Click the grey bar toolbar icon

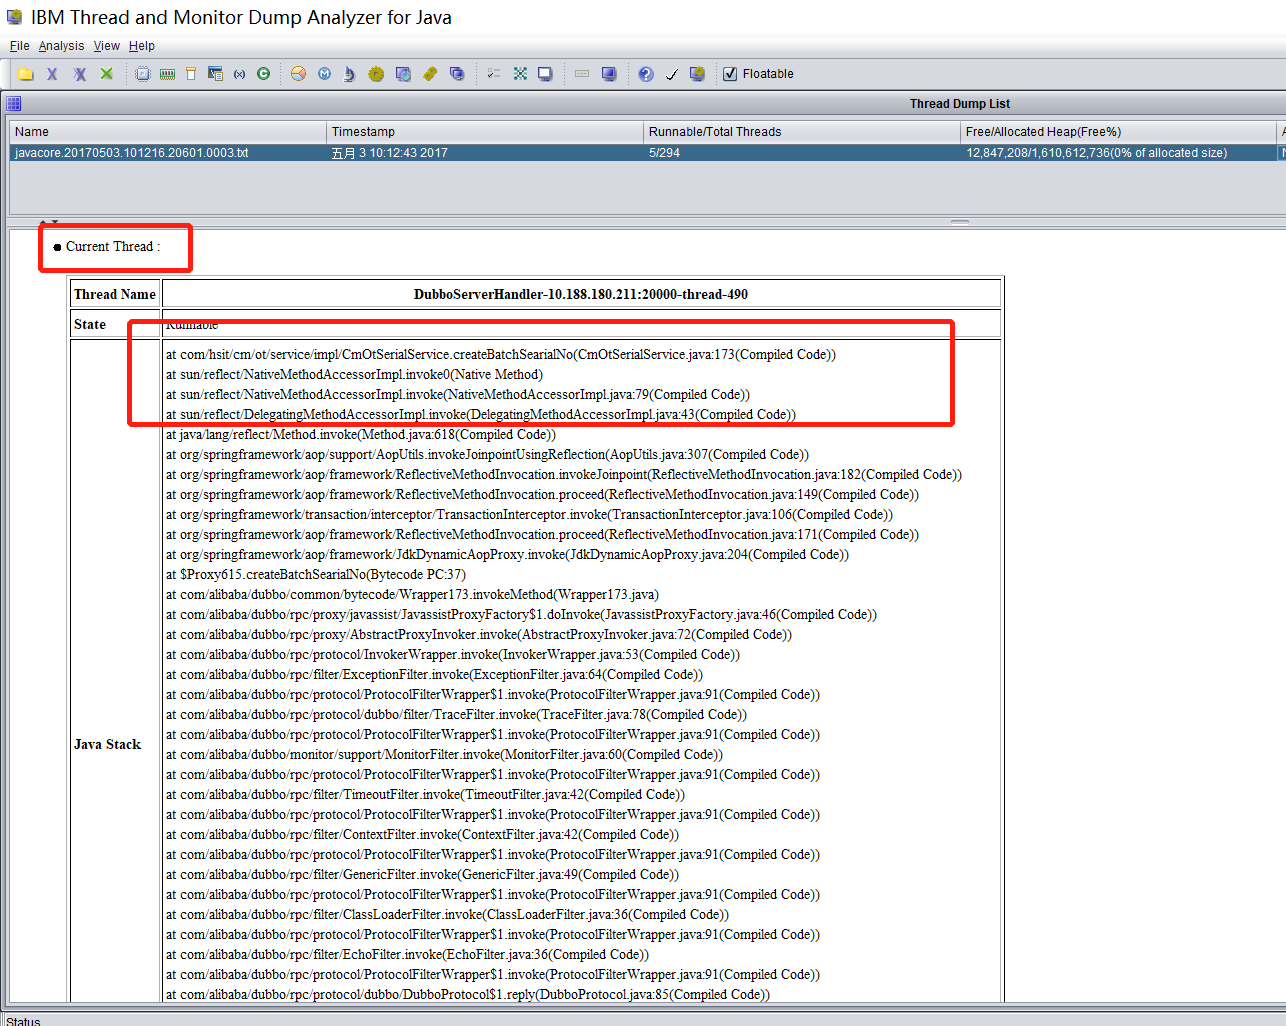(581, 74)
